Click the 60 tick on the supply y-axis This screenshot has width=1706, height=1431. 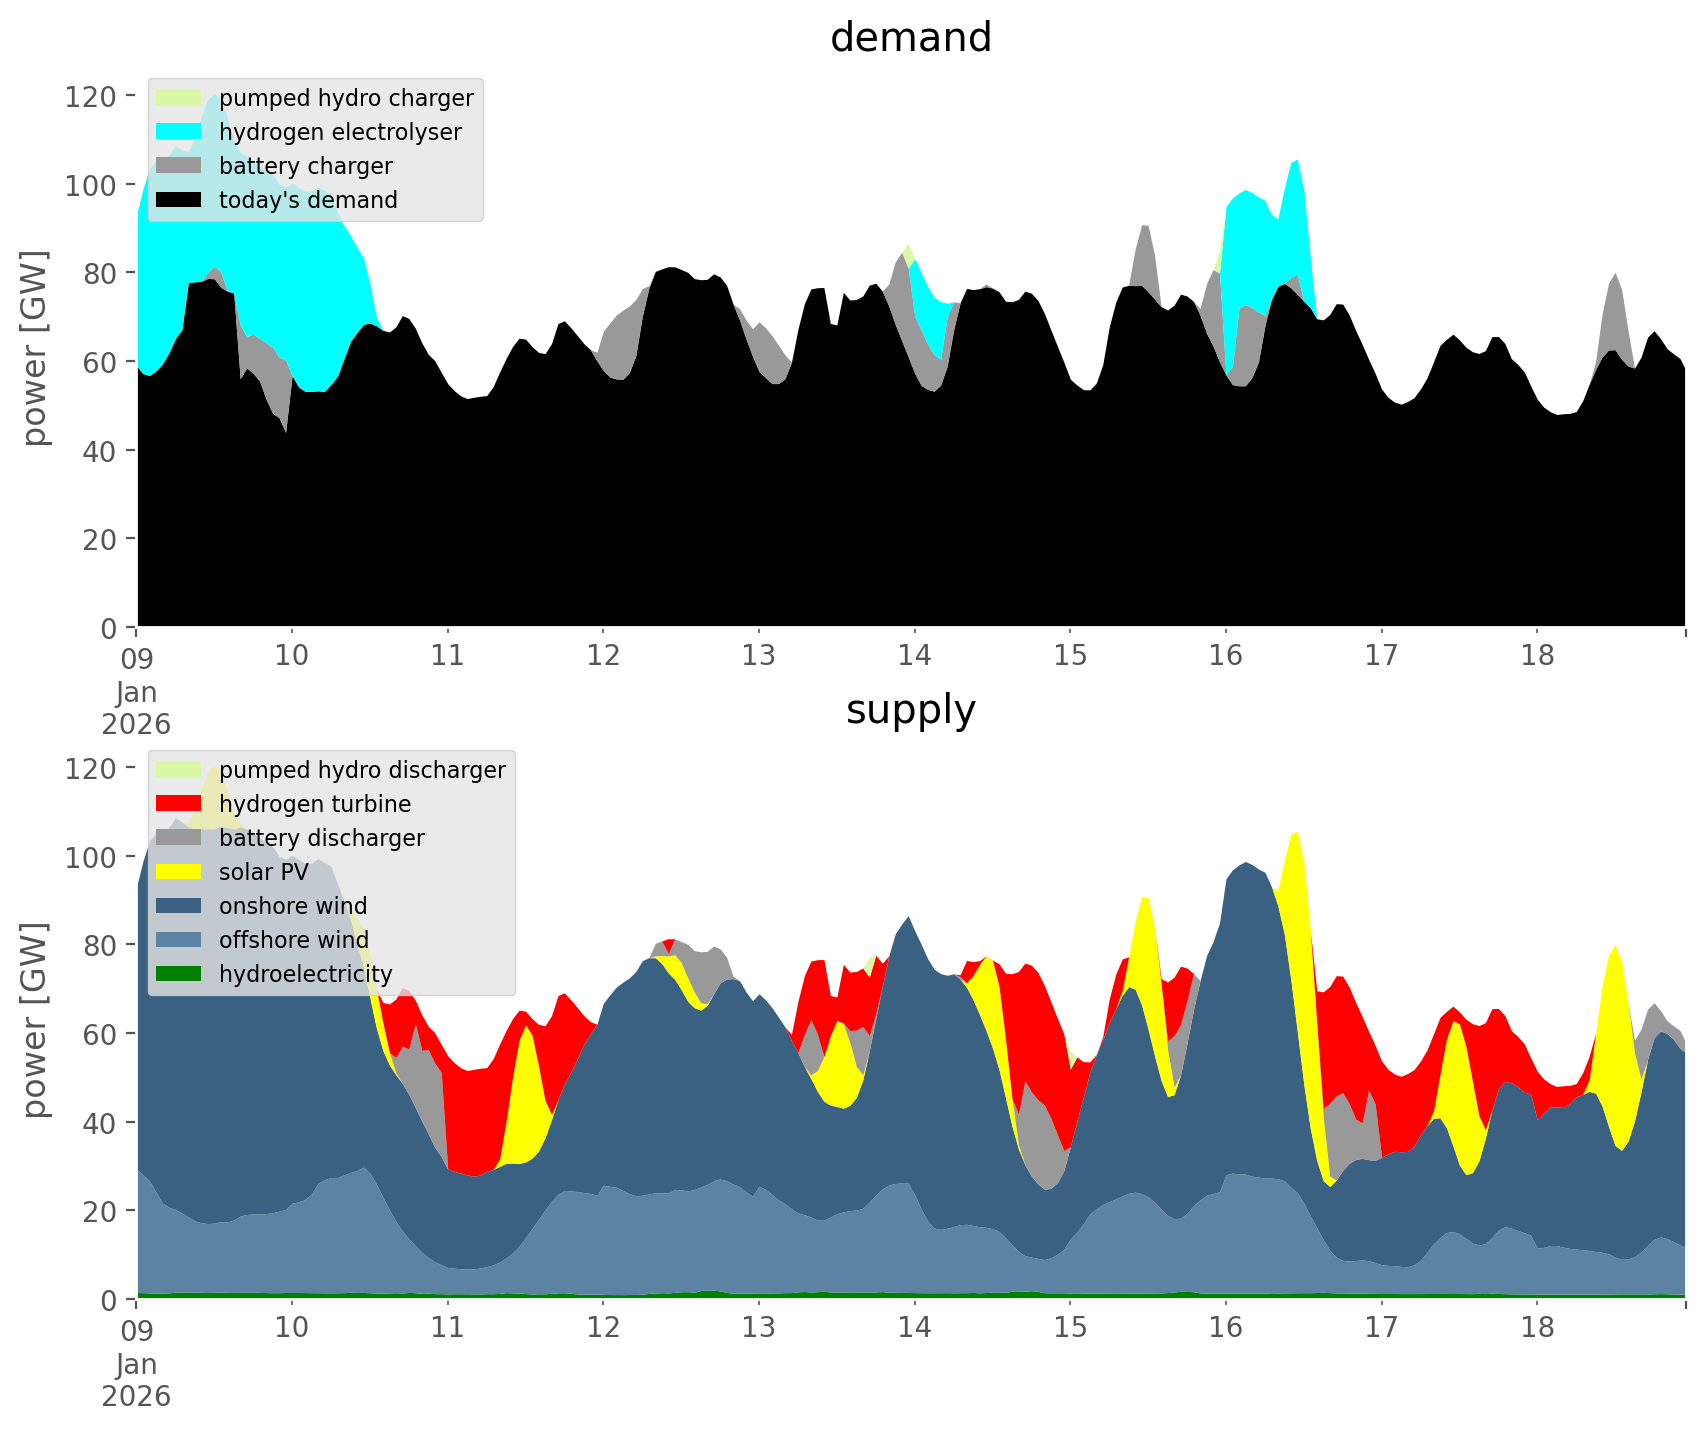(98, 1034)
